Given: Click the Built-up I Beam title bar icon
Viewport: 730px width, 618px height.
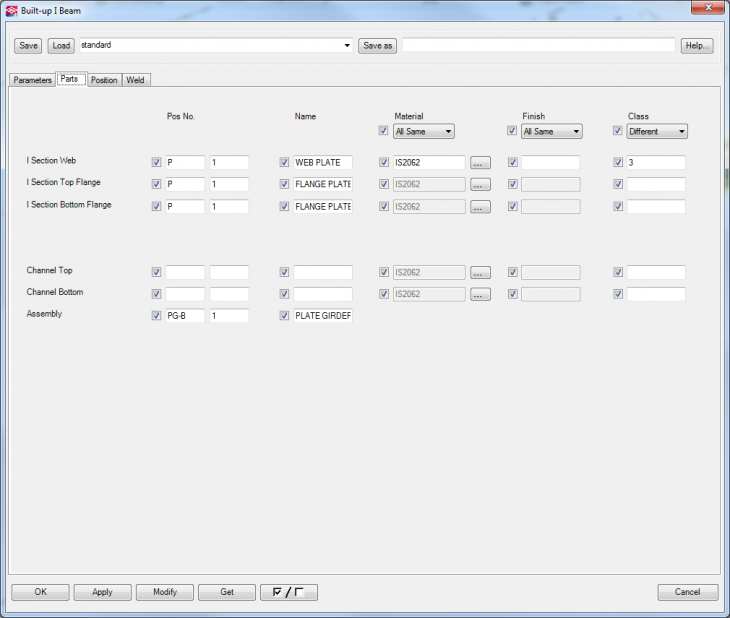Looking at the screenshot, I should pyautogui.click(x=11, y=10).
